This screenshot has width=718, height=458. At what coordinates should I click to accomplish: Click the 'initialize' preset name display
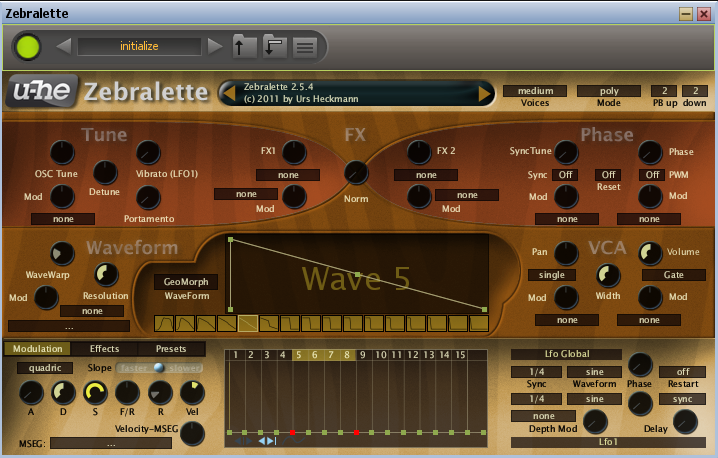pyautogui.click(x=139, y=46)
